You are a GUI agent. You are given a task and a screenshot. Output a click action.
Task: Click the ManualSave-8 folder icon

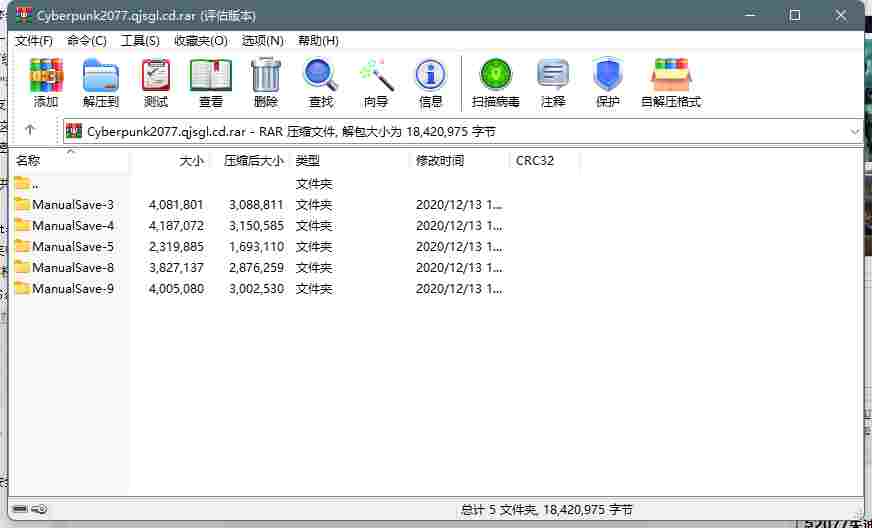pyautogui.click(x=22, y=267)
